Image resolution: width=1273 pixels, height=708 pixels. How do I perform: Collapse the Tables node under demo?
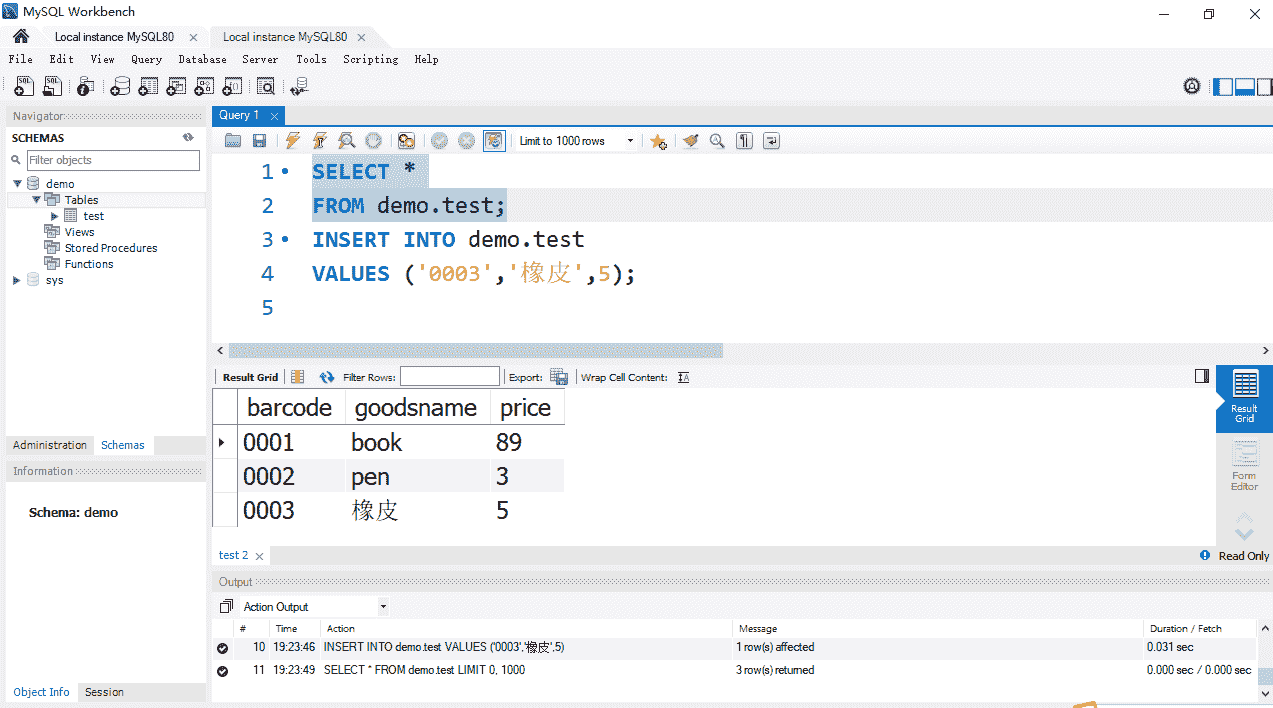tap(36, 200)
